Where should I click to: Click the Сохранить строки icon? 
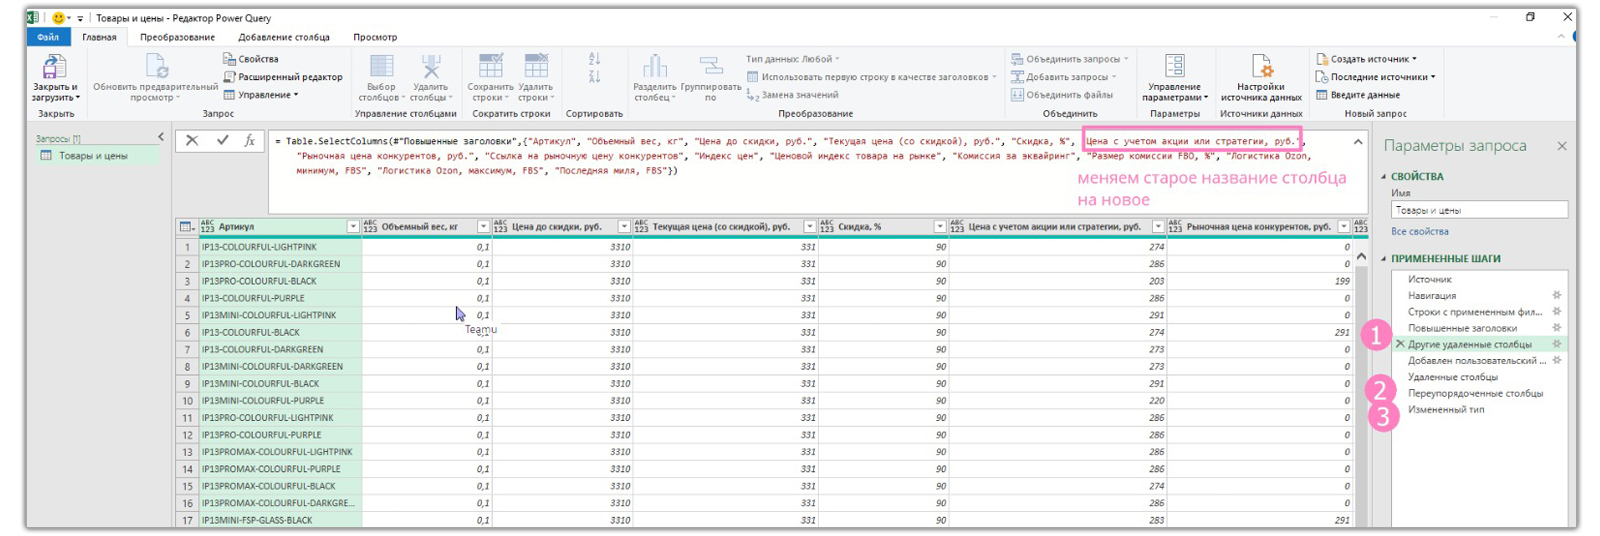click(x=490, y=67)
